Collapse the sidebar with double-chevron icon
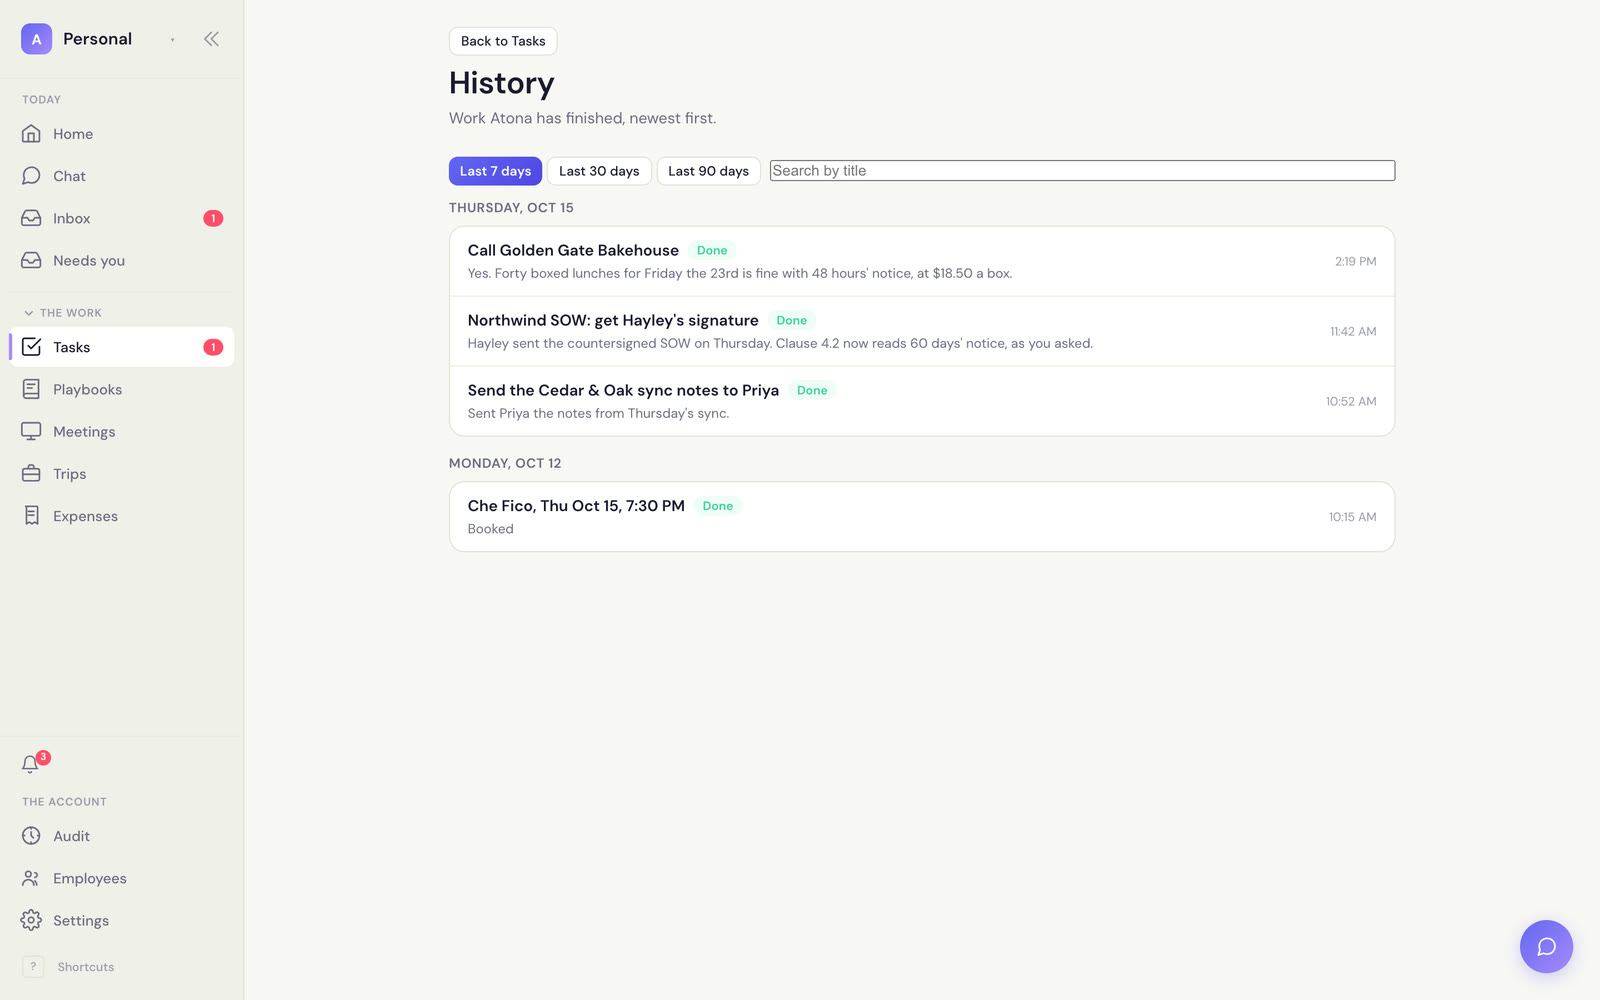The height and width of the screenshot is (1000, 1600). click(x=211, y=39)
